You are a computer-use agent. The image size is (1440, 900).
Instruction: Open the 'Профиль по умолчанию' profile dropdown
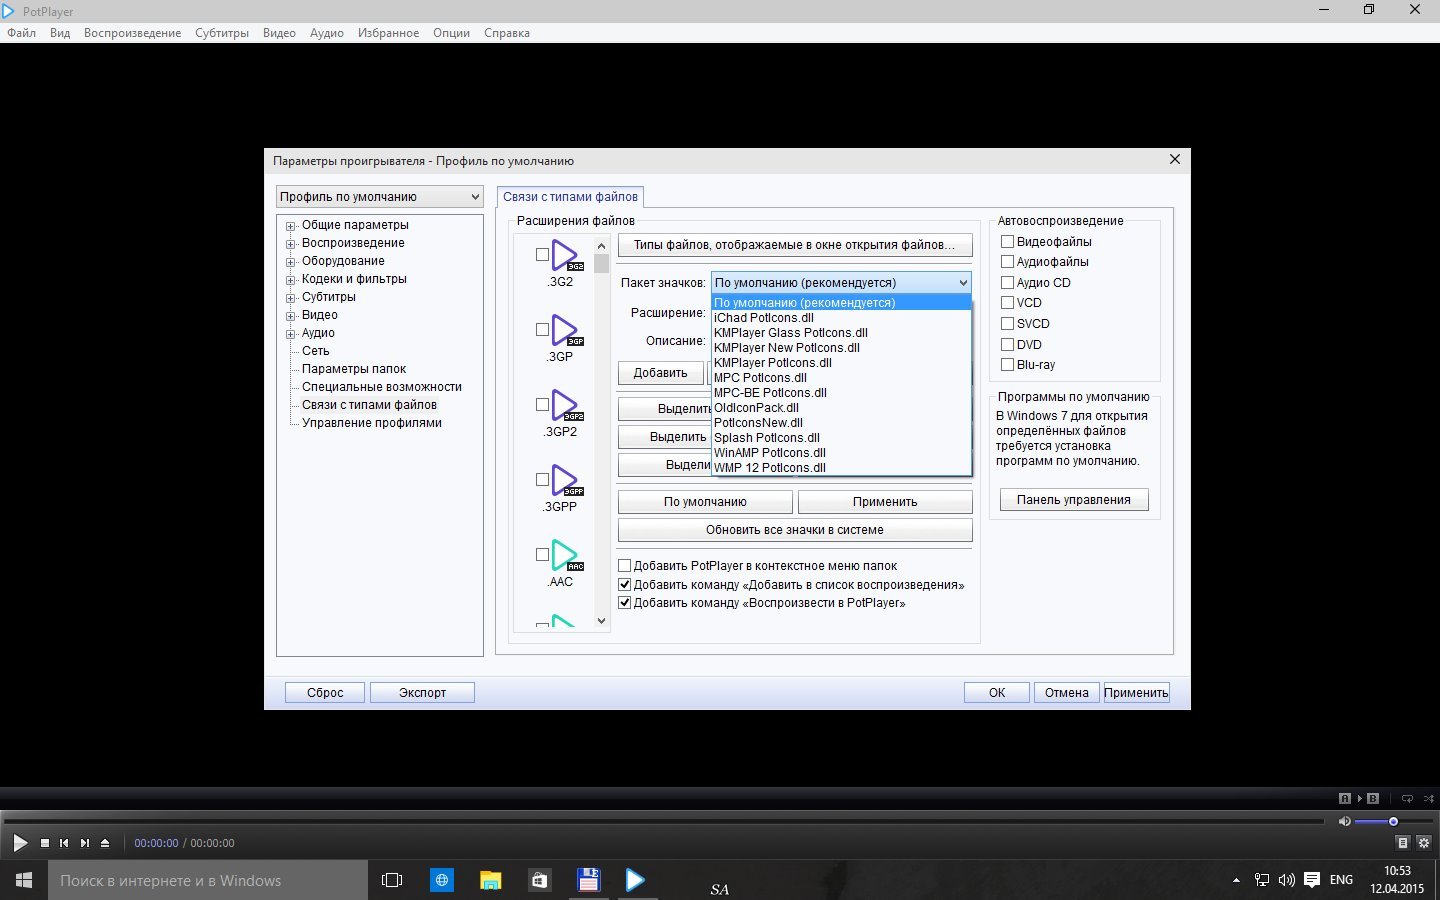(380, 197)
